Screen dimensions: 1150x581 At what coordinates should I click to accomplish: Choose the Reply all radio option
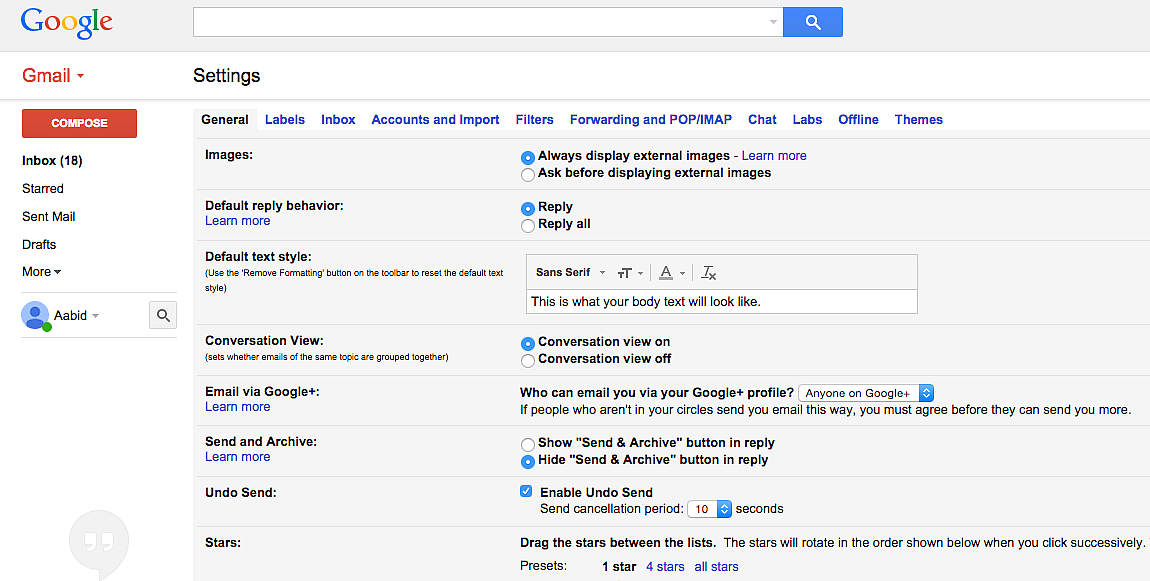(x=527, y=226)
